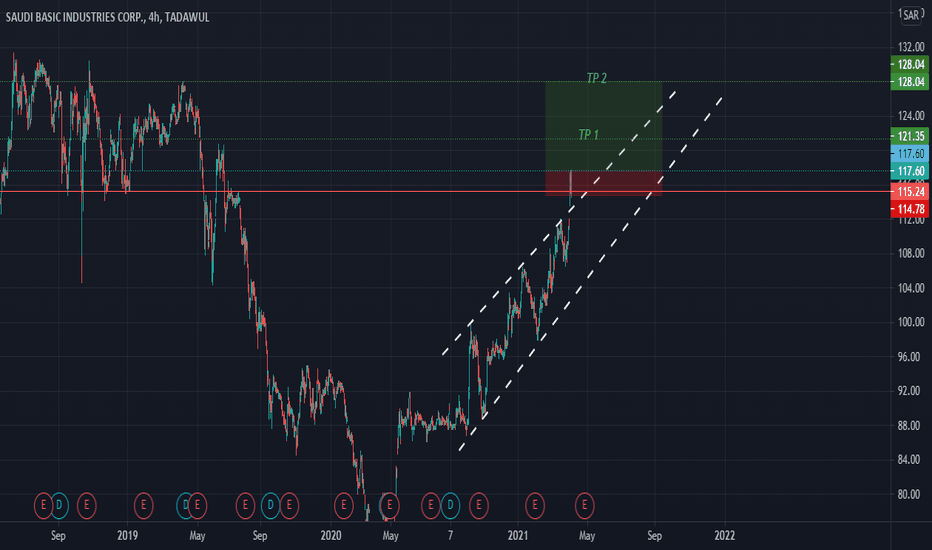
Task: Click the SAR currency label on price axis
Action: [x=911, y=15]
